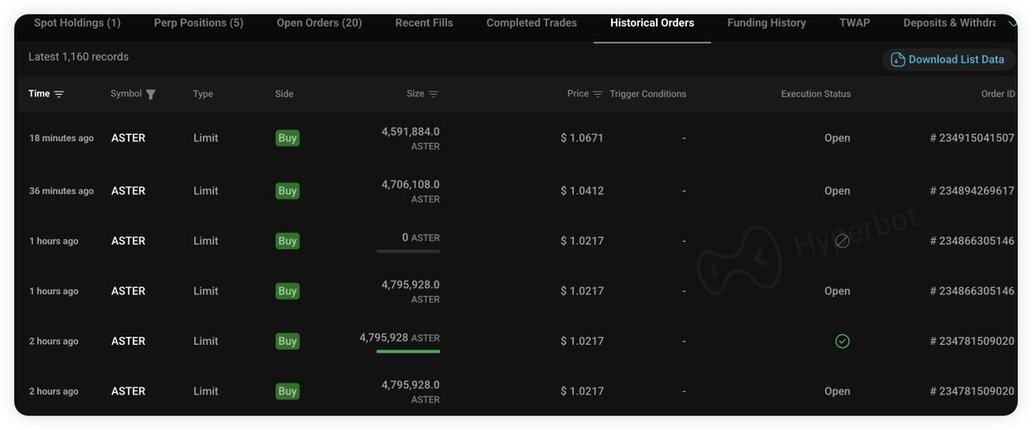Show the Funding History tab
The height and width of the screenshot is (430, 1032).
(x=766, y=23)
